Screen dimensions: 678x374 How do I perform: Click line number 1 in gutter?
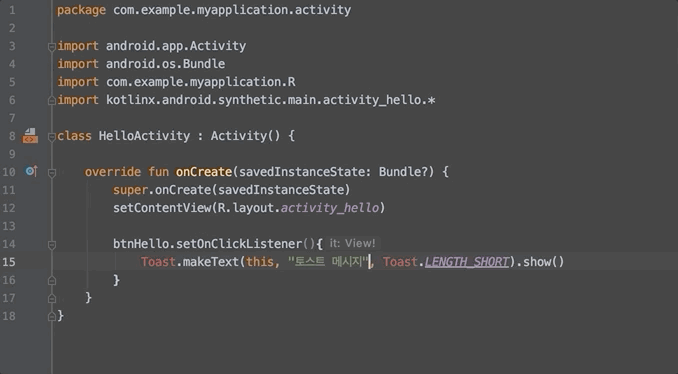[12, 10]
